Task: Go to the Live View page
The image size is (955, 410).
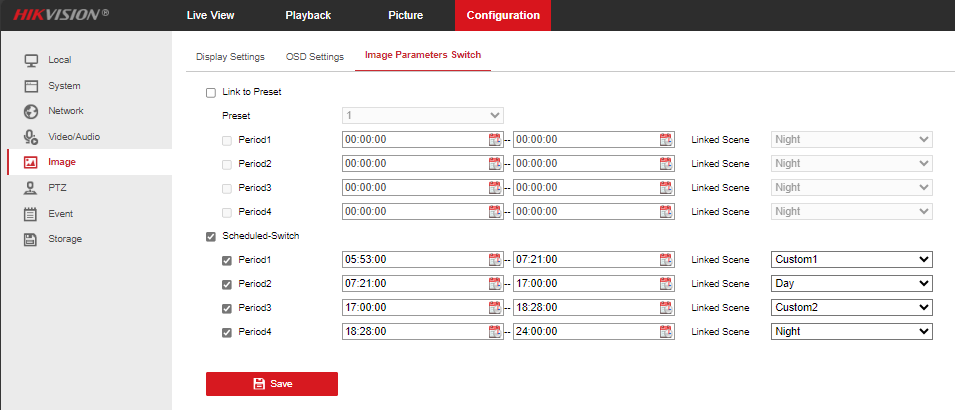Action: 210,15
